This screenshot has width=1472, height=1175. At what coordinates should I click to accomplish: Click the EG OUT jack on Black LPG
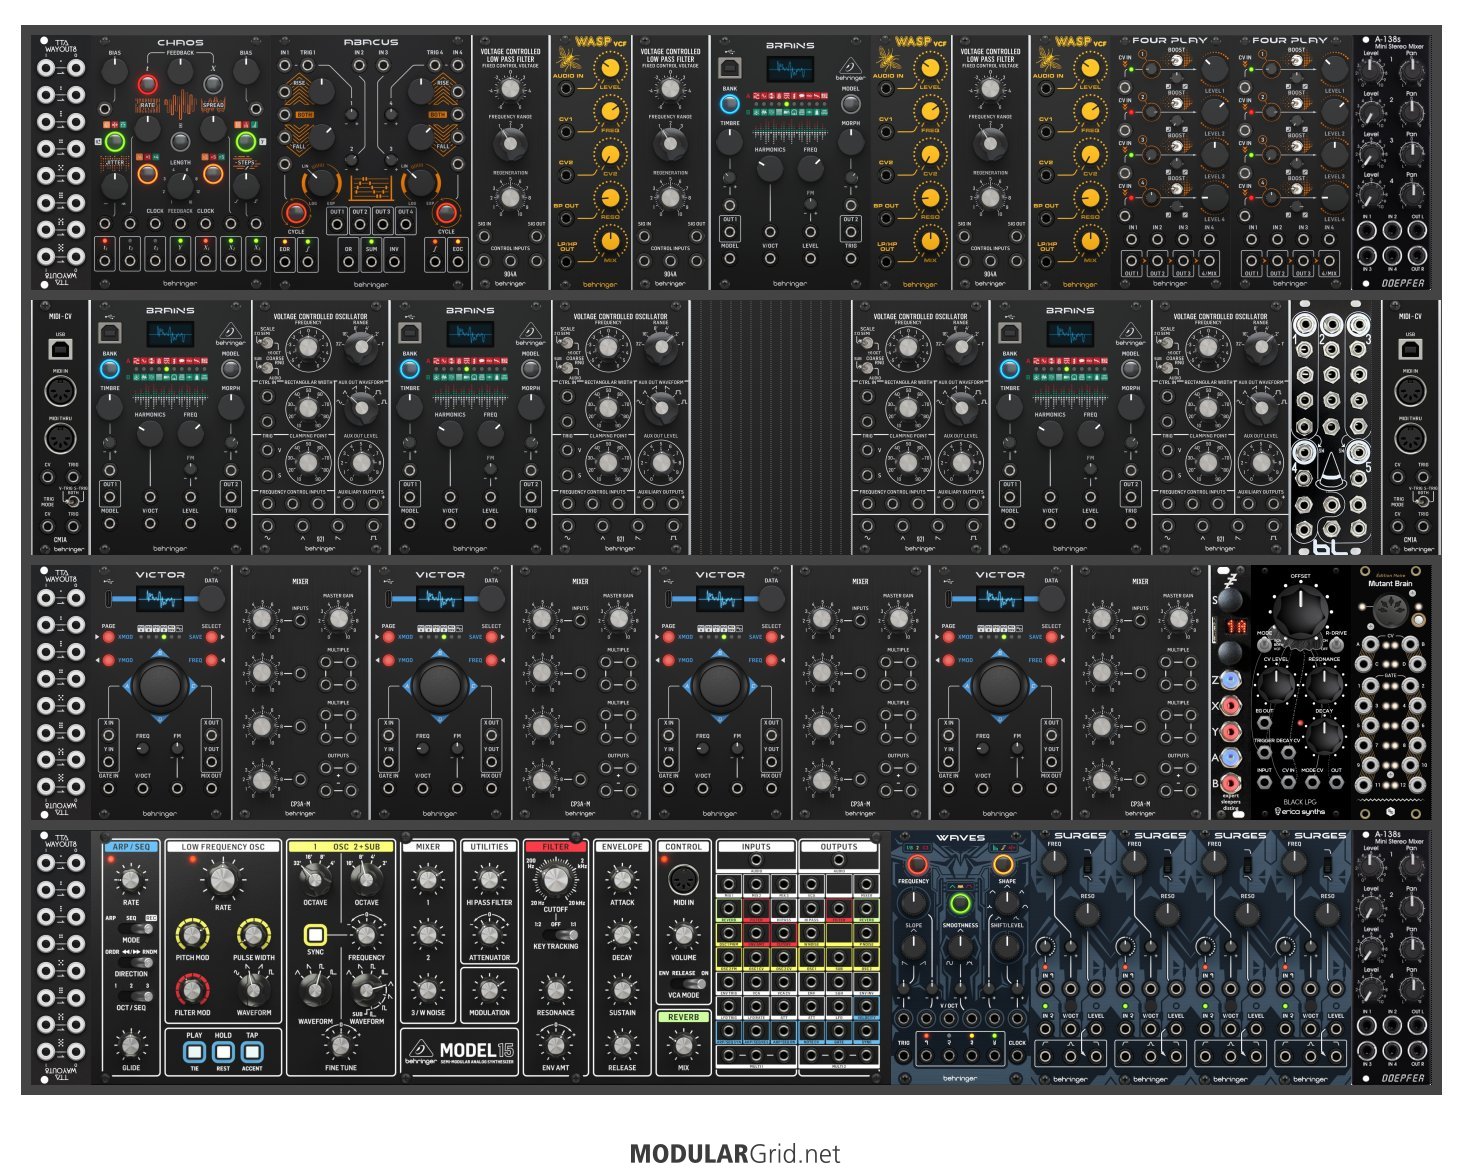click(x=1264, y=725)
